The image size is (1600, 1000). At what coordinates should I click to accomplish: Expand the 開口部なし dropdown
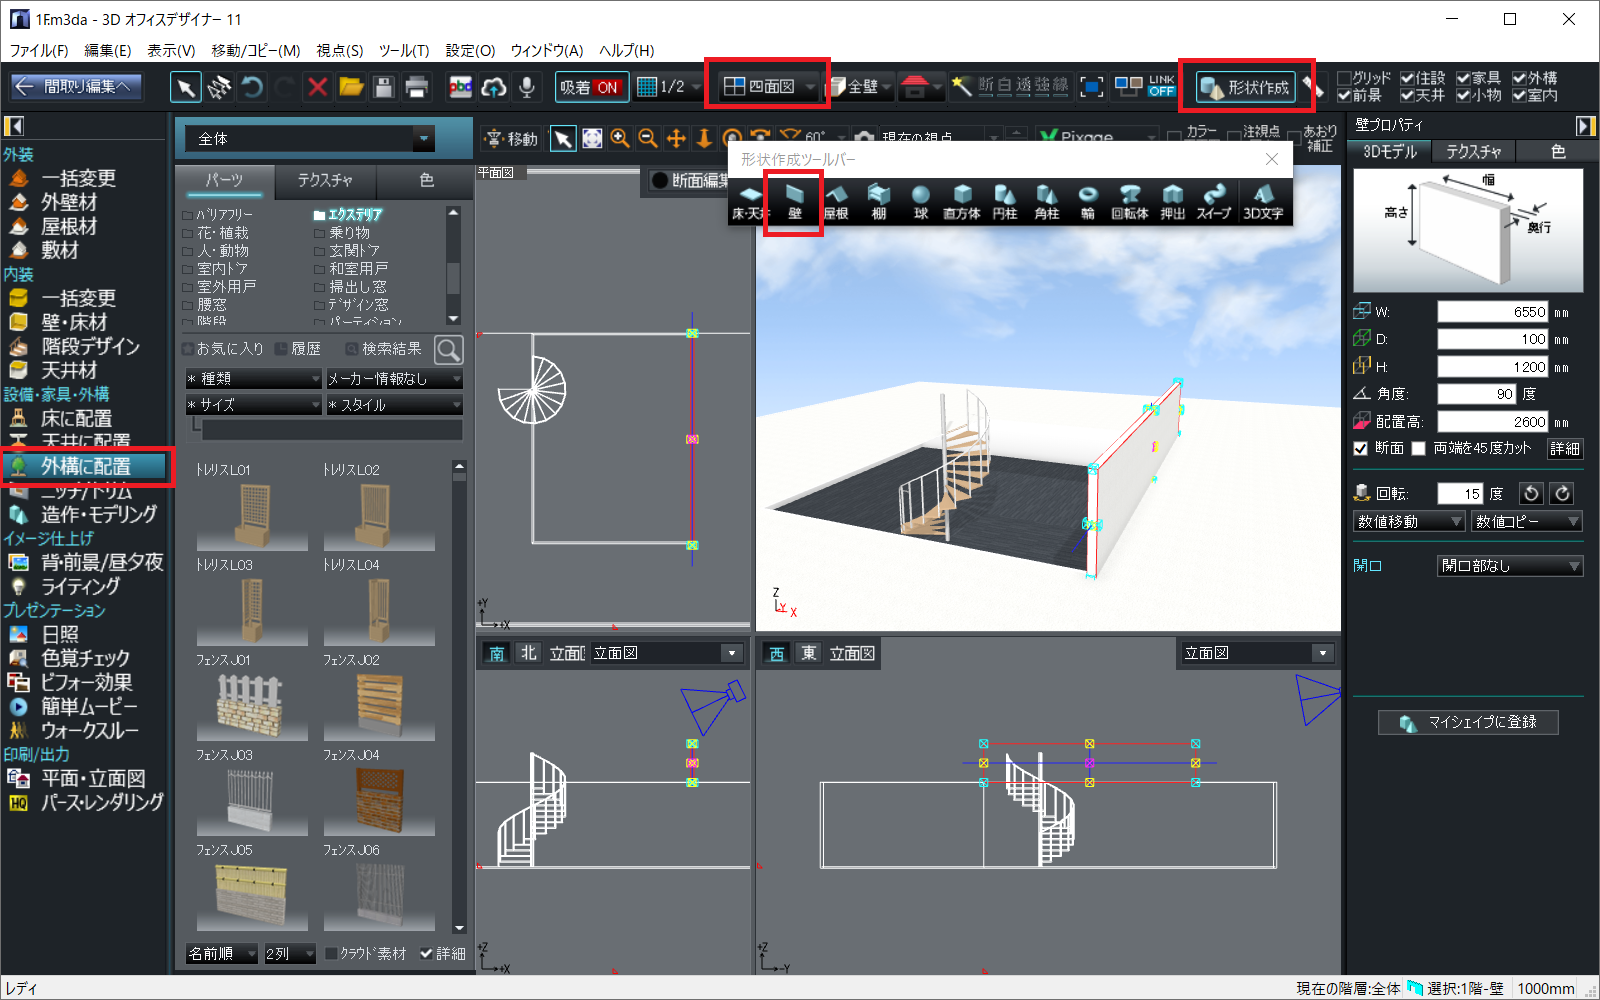1509,566
